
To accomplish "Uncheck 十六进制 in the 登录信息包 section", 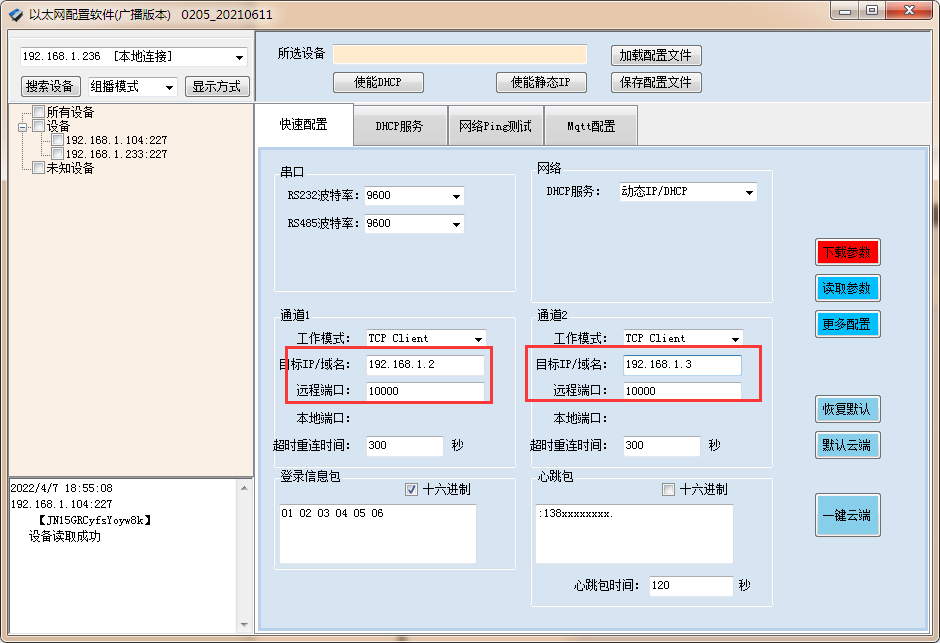I will tap(411, 489).
